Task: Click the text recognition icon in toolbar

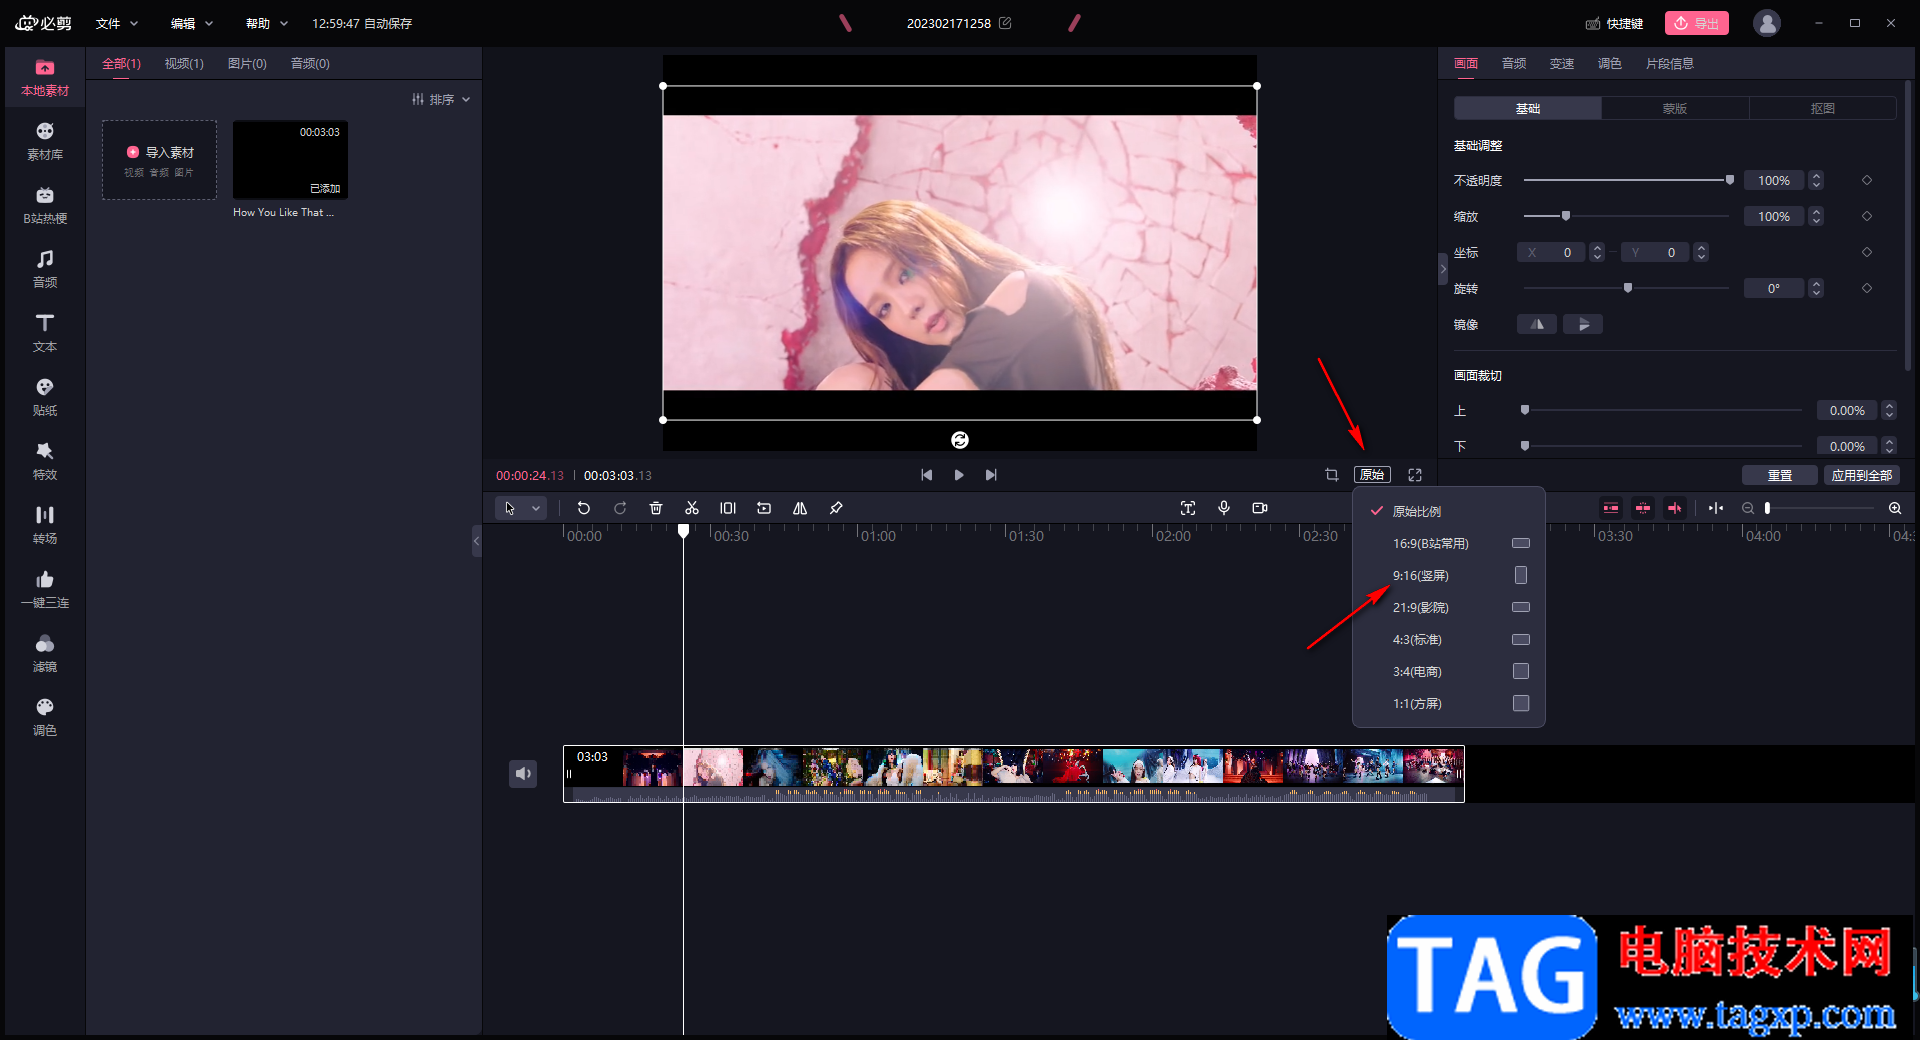Action: [x=1188, y=508]
